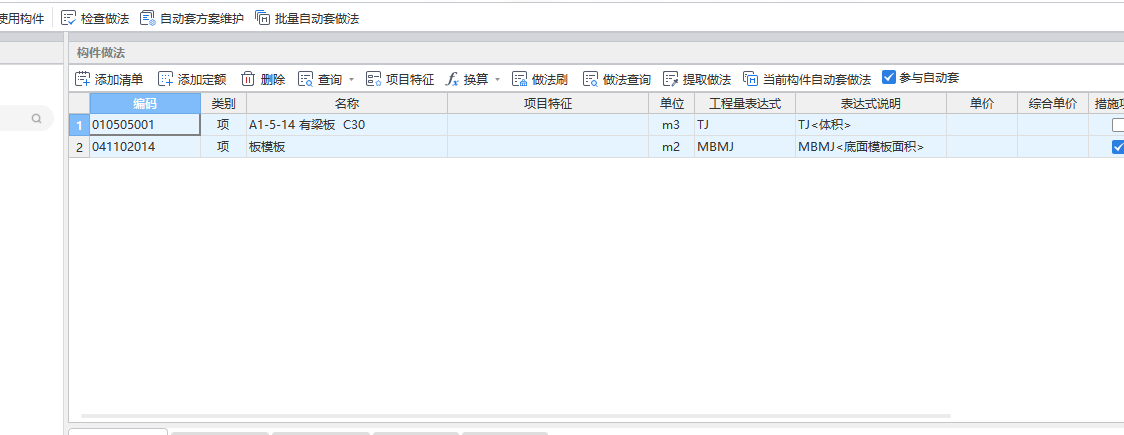Click name cell 板模板

point(347,147)
